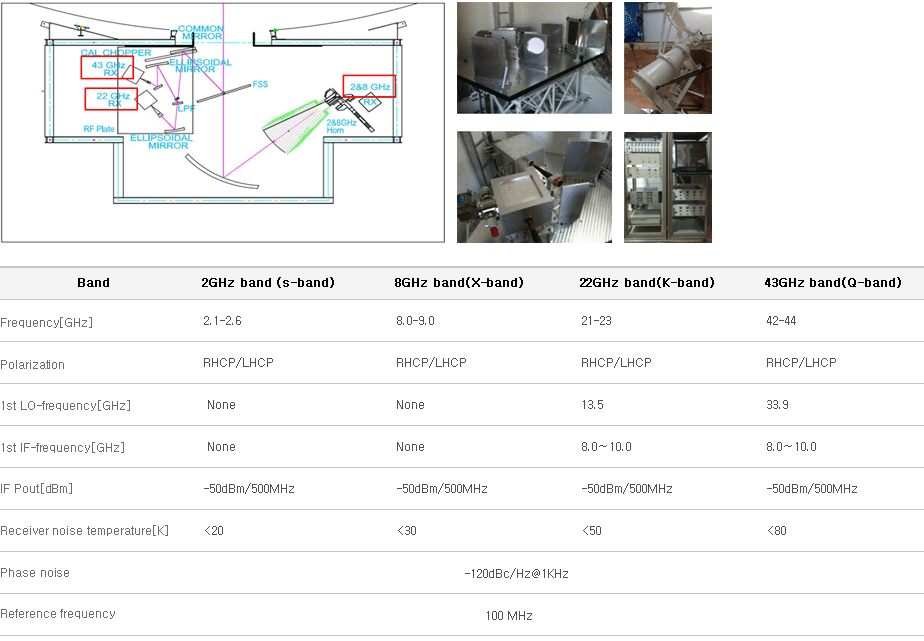Open the white feed horn photo
This screenshot has height=641, width=924.
pyautogui.click(x=667, y=58)
